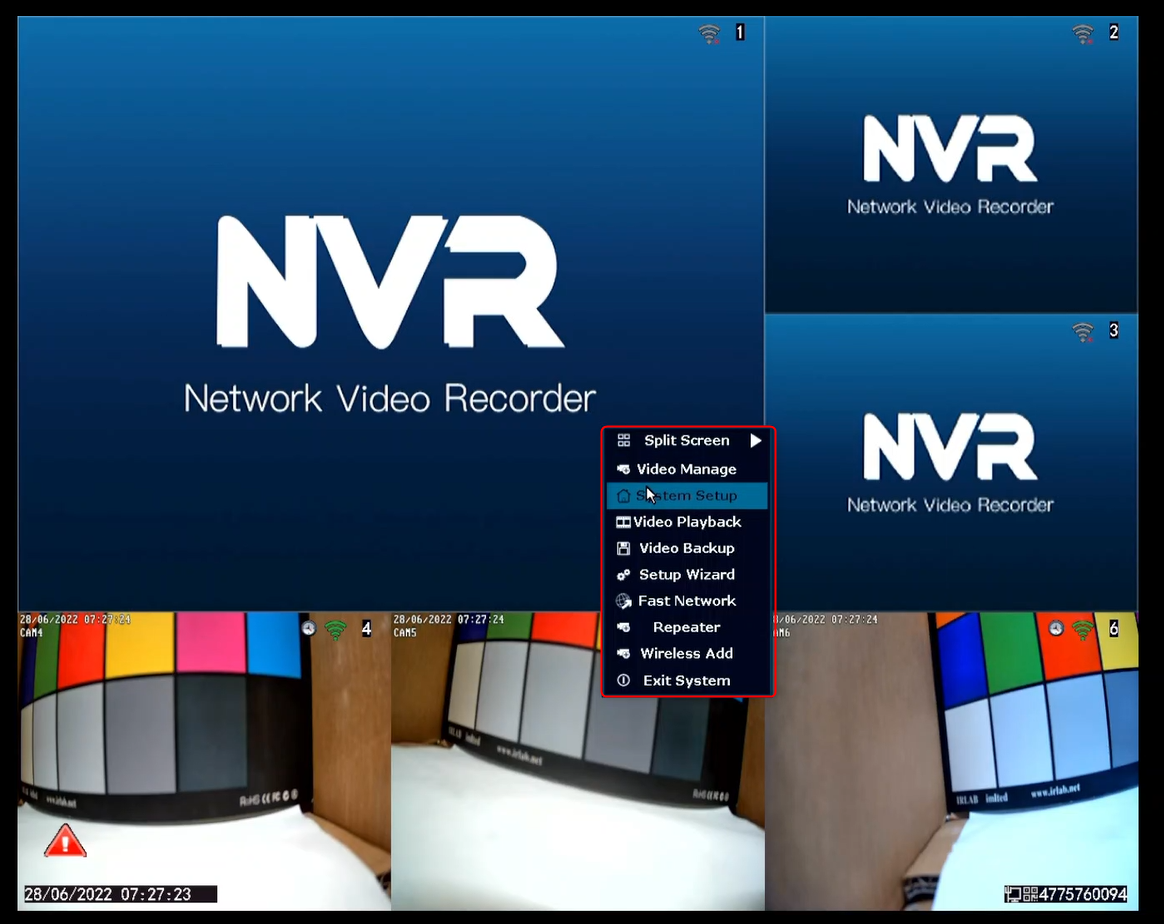Choose Video Backup from the menu
The width and height of the screenshot is (1164, 924).
pos(687,548)
